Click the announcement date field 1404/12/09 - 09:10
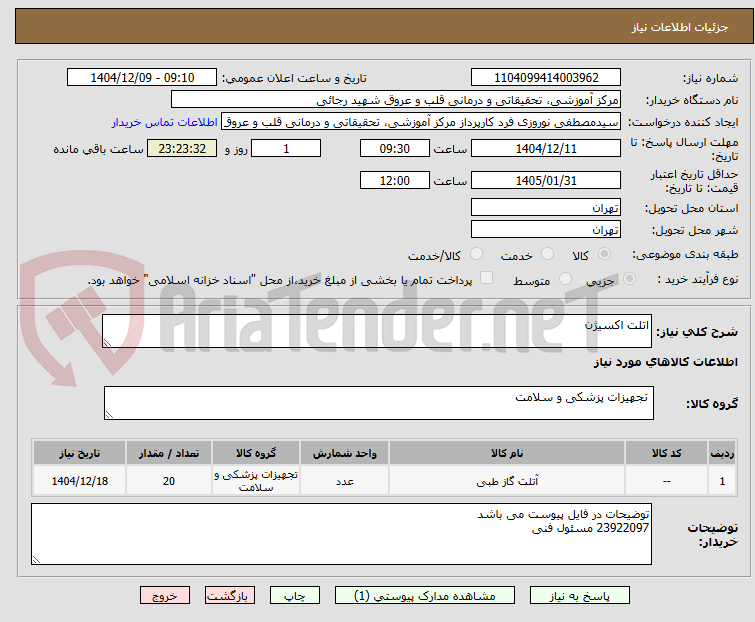Image resolution: width=755 pixels, height=622 pixels. pos(142,78)
